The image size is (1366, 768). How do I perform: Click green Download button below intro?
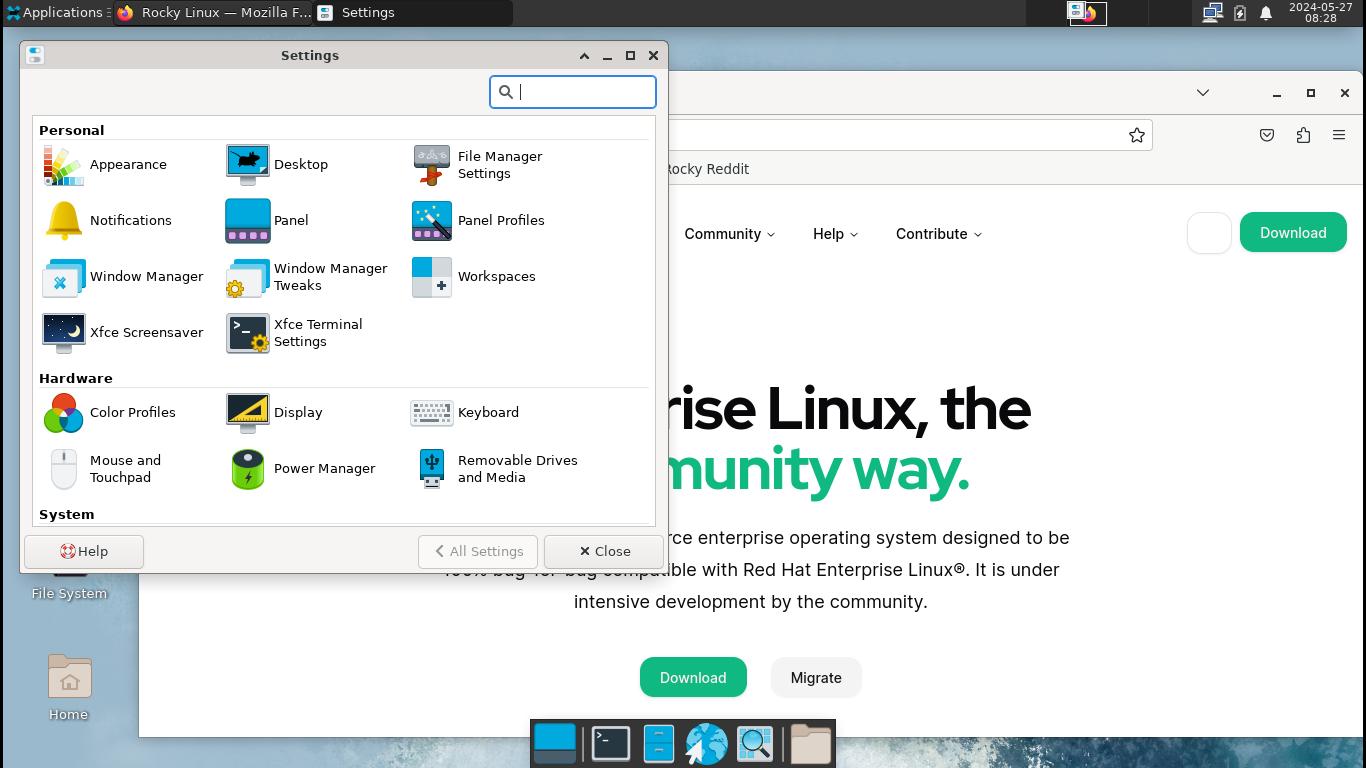click(x=693, y=677)
